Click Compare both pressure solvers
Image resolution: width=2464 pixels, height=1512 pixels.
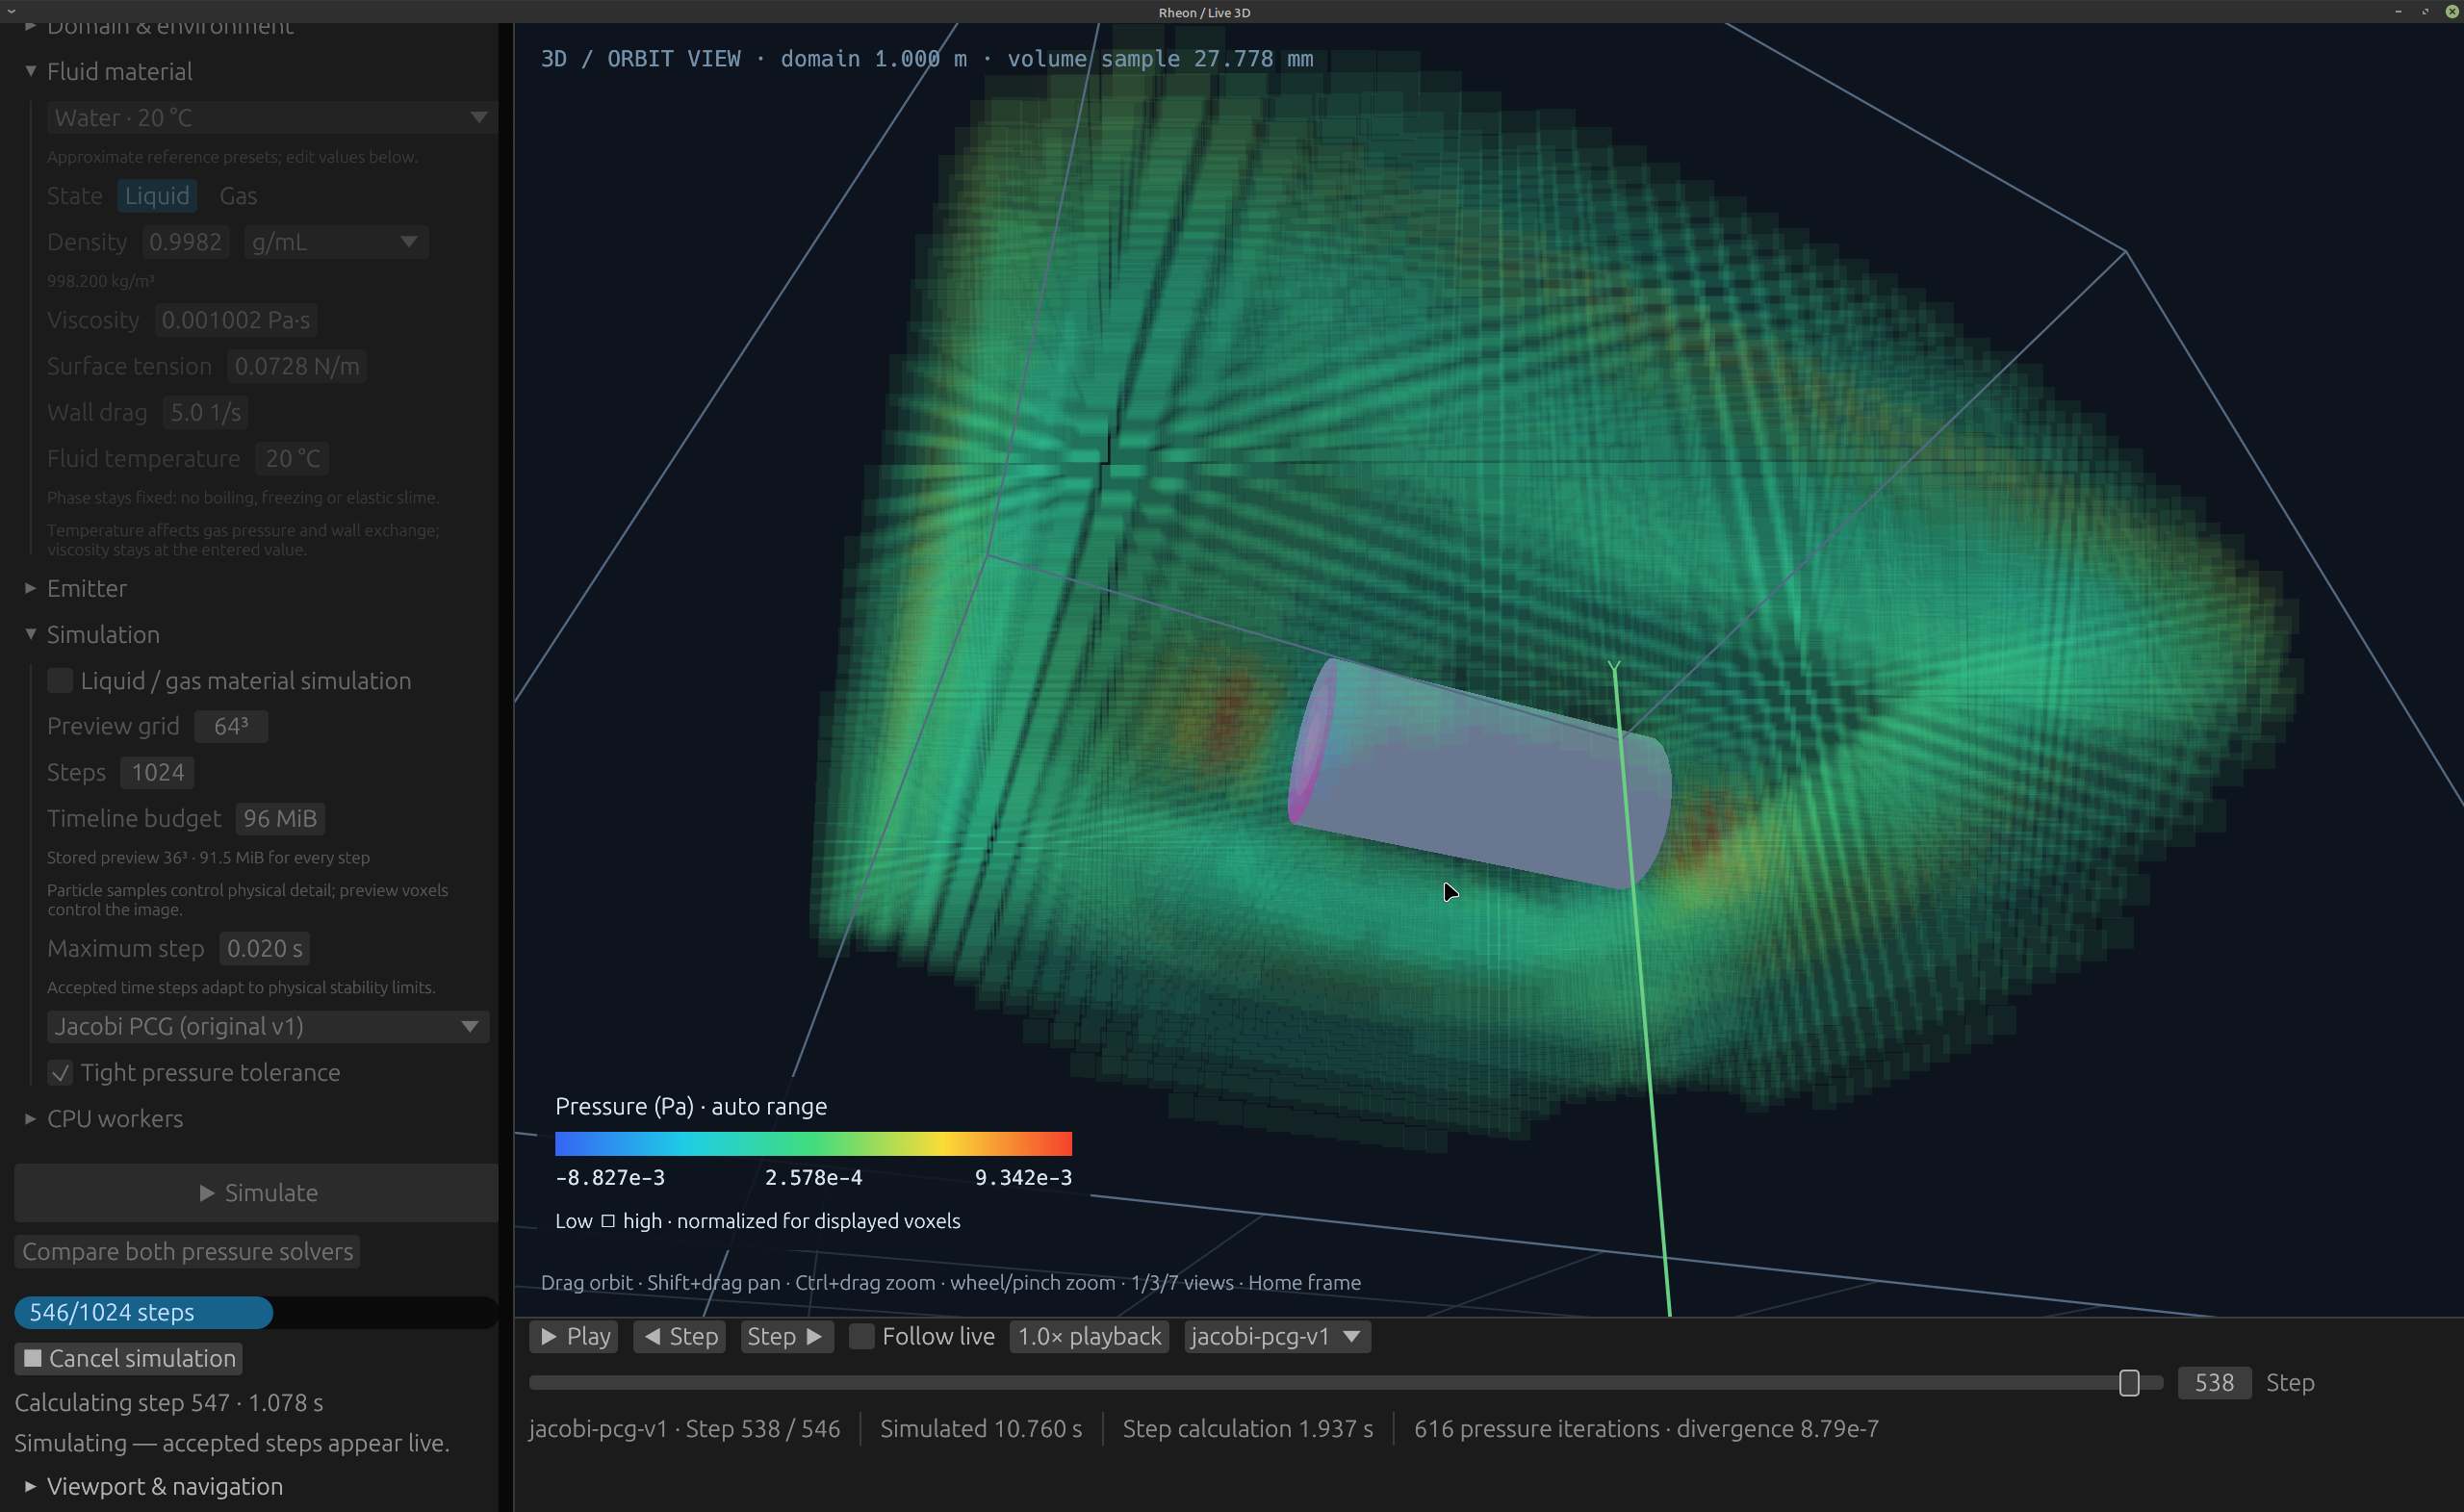click(x=188, y=1251)
